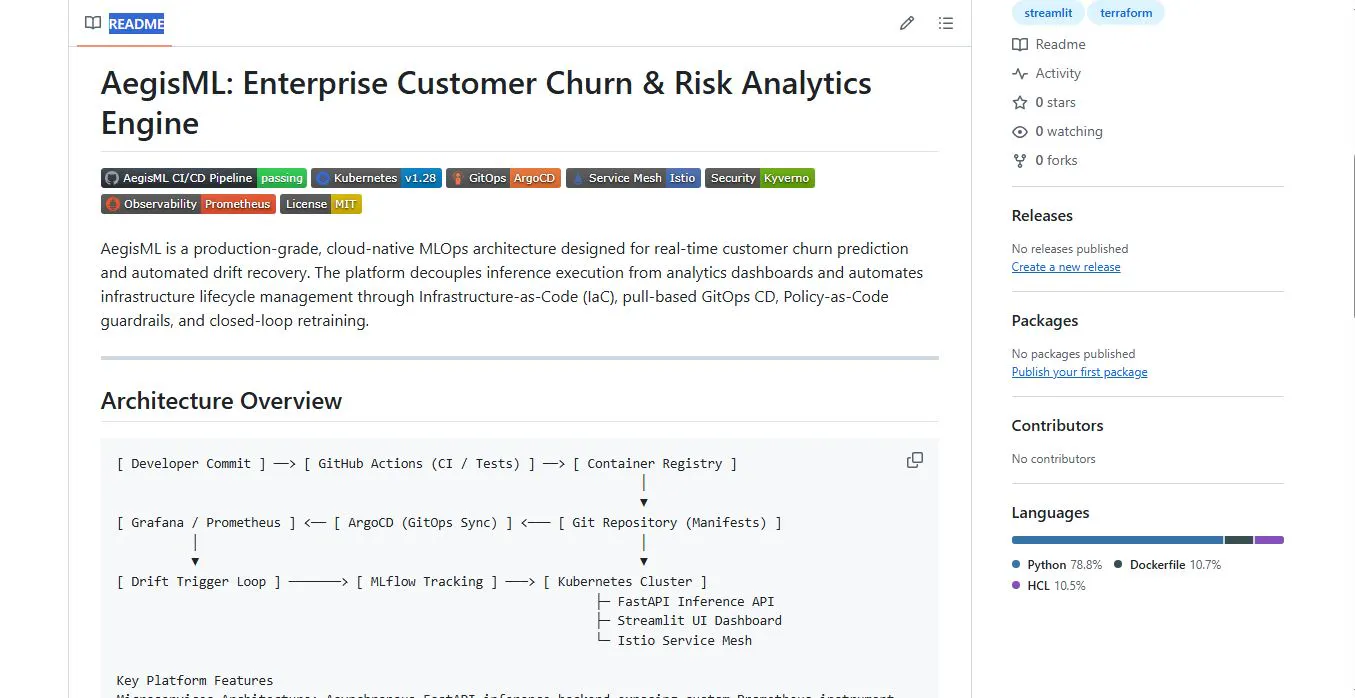Click '[ MLflow Tracking ]' in diagram
Viewport: 1355px width, 698px height.
(x=427, y=581)
